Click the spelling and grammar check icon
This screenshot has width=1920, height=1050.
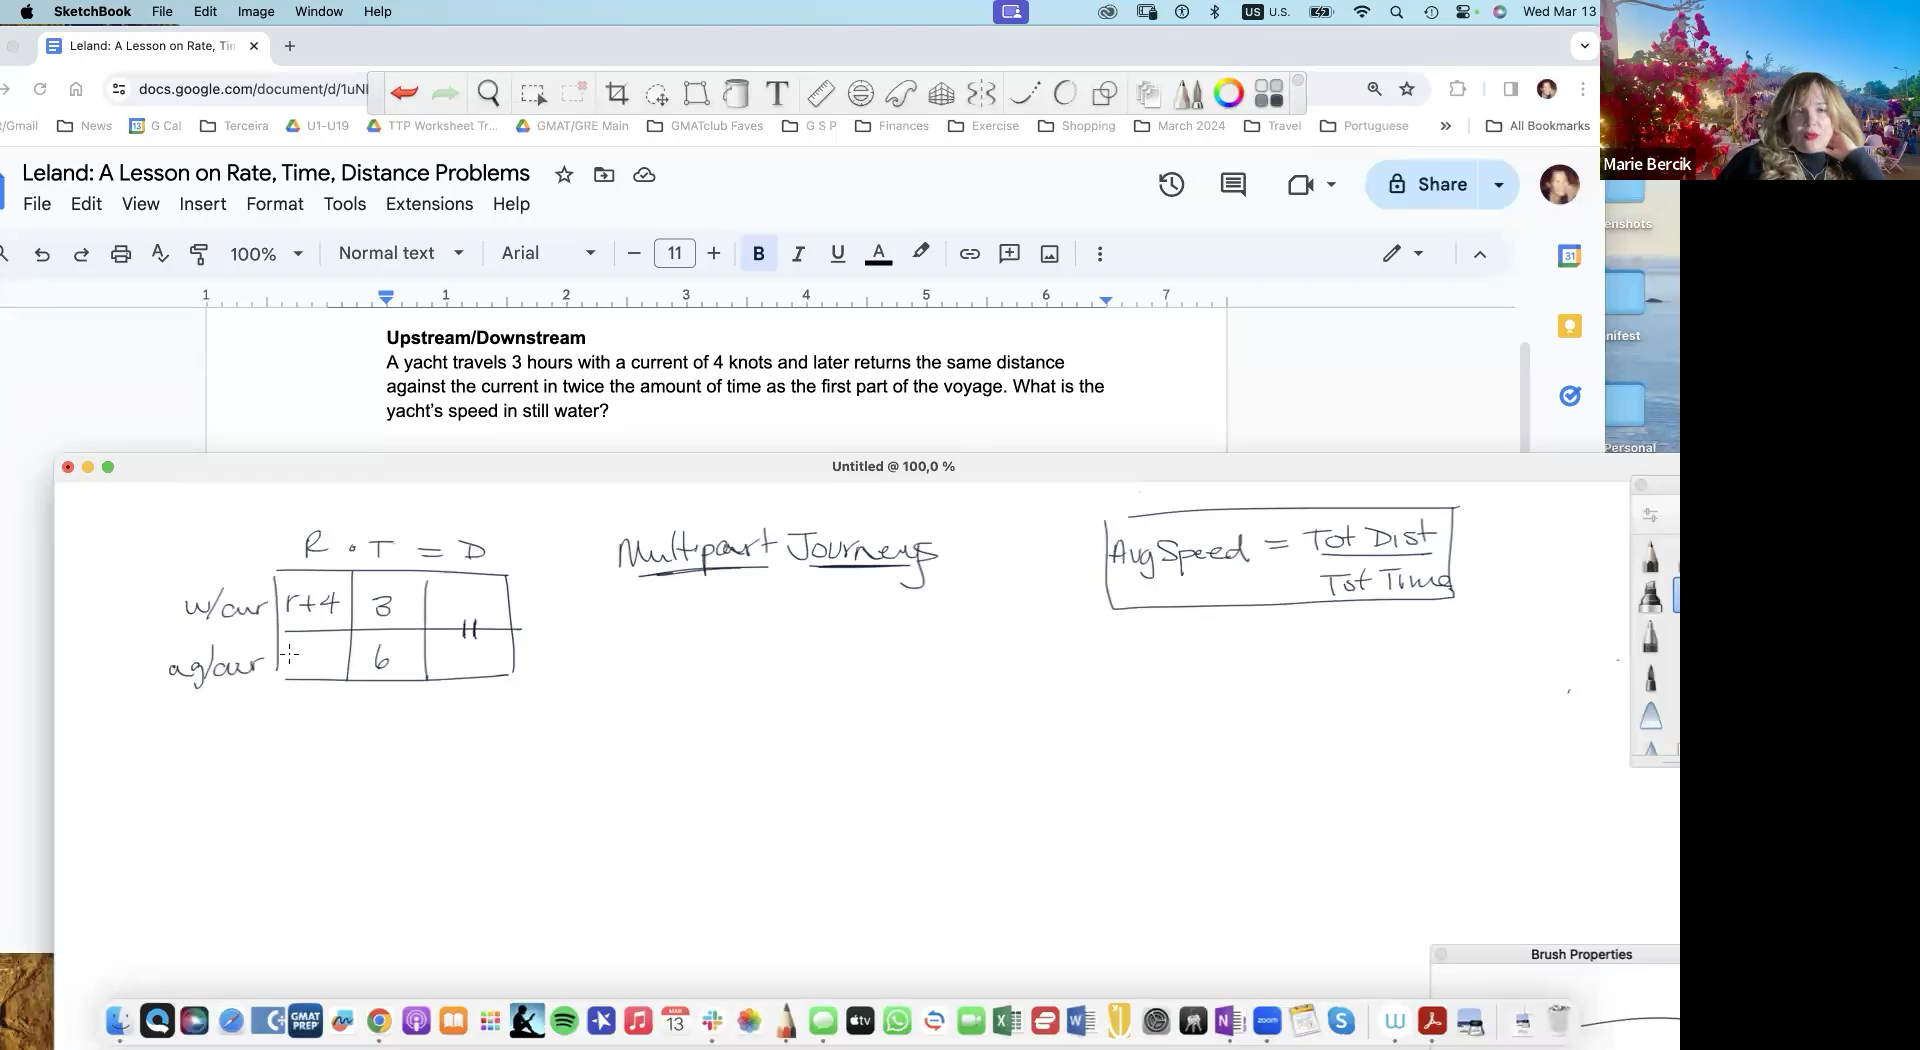coord(160,254)
